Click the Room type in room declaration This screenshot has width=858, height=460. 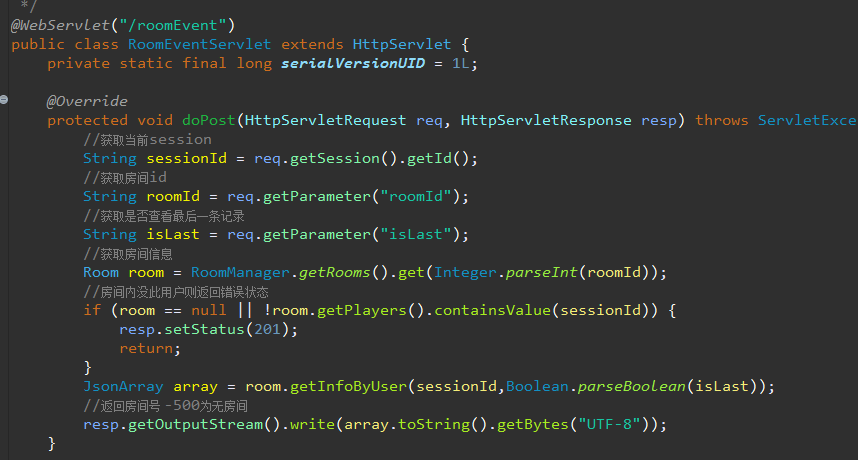pyautogui.click(x=101, y=272)
